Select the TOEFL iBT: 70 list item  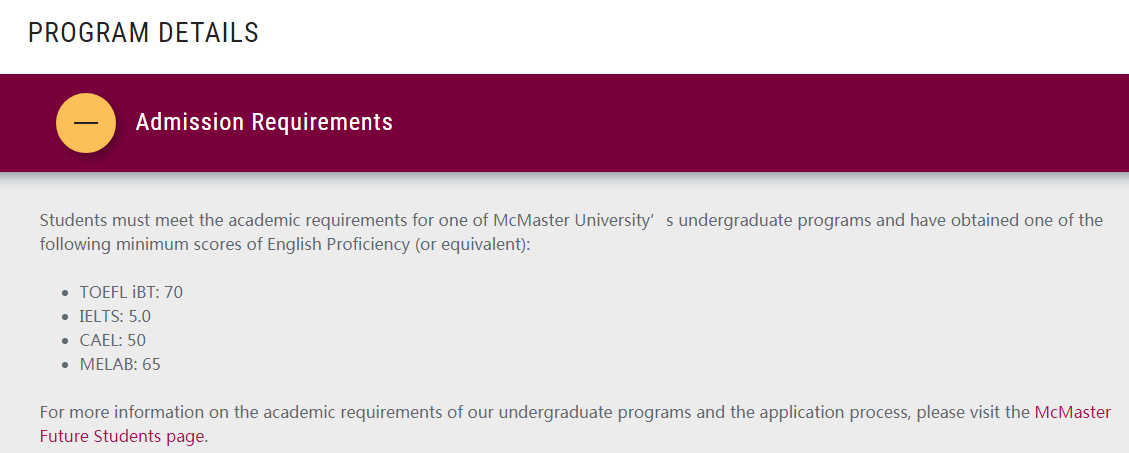point(131,292)
